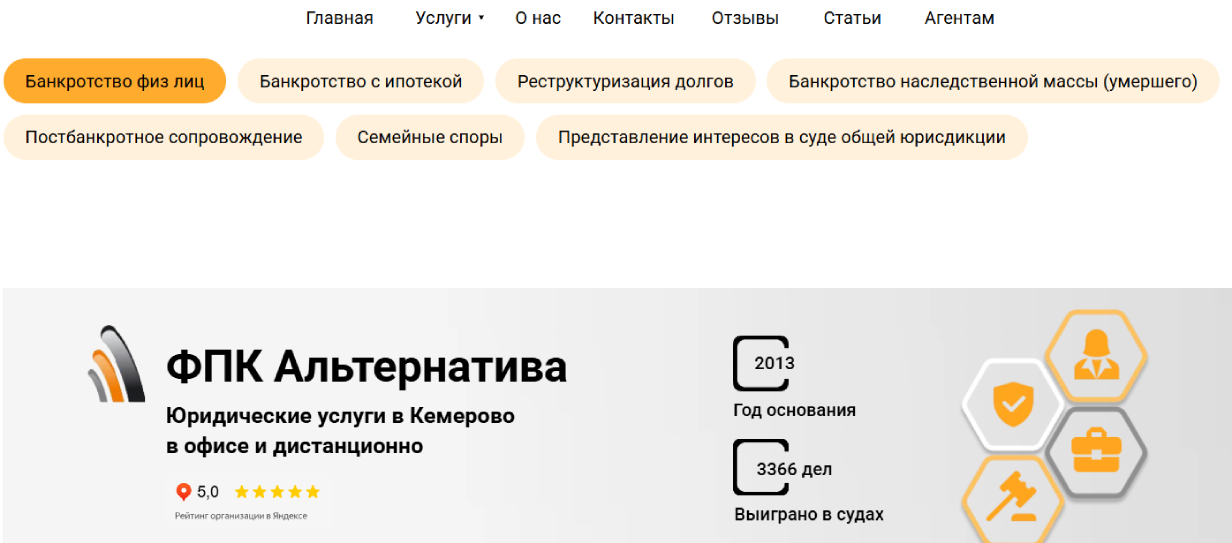
Task: Click the gavel hexagon icon
Action: (x=1012, y=499)
